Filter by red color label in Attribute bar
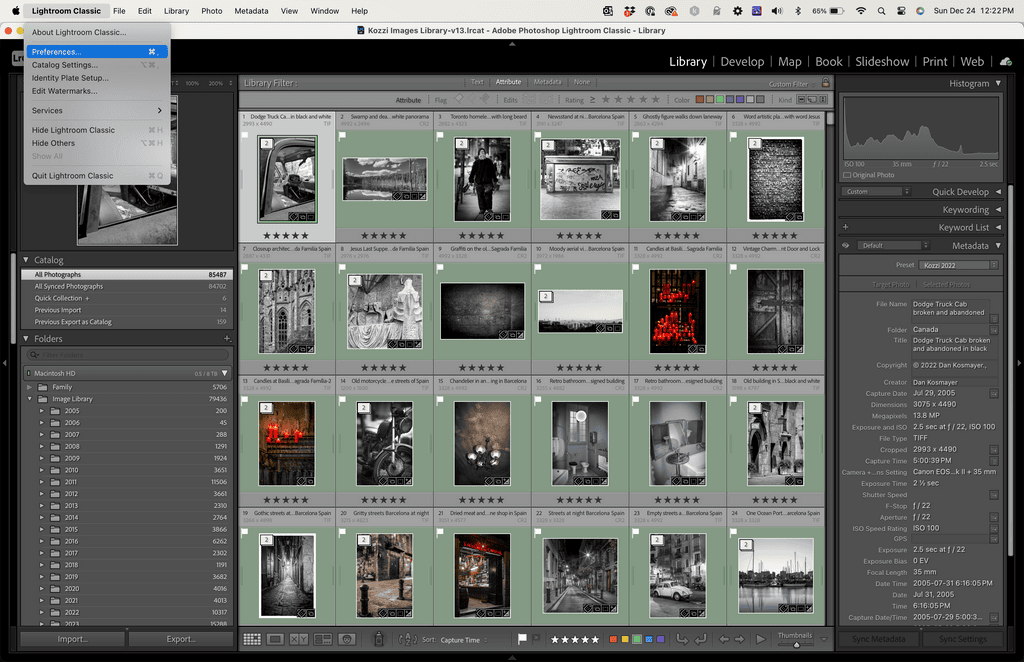 [x=699, y=100]
